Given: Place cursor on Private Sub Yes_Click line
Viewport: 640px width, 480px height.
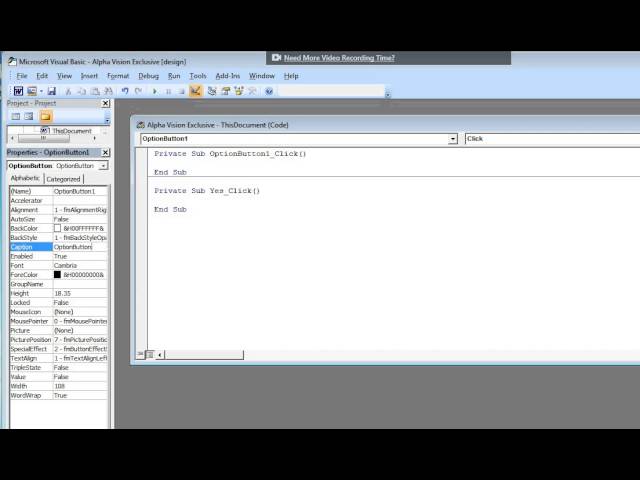Looking at the screenshot, I should [x=207, y=191].
